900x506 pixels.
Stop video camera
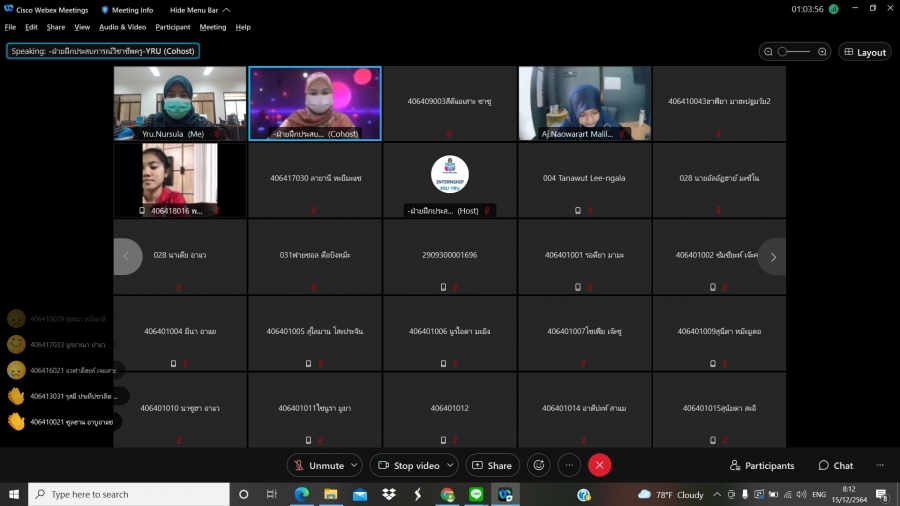pos(407,465)
